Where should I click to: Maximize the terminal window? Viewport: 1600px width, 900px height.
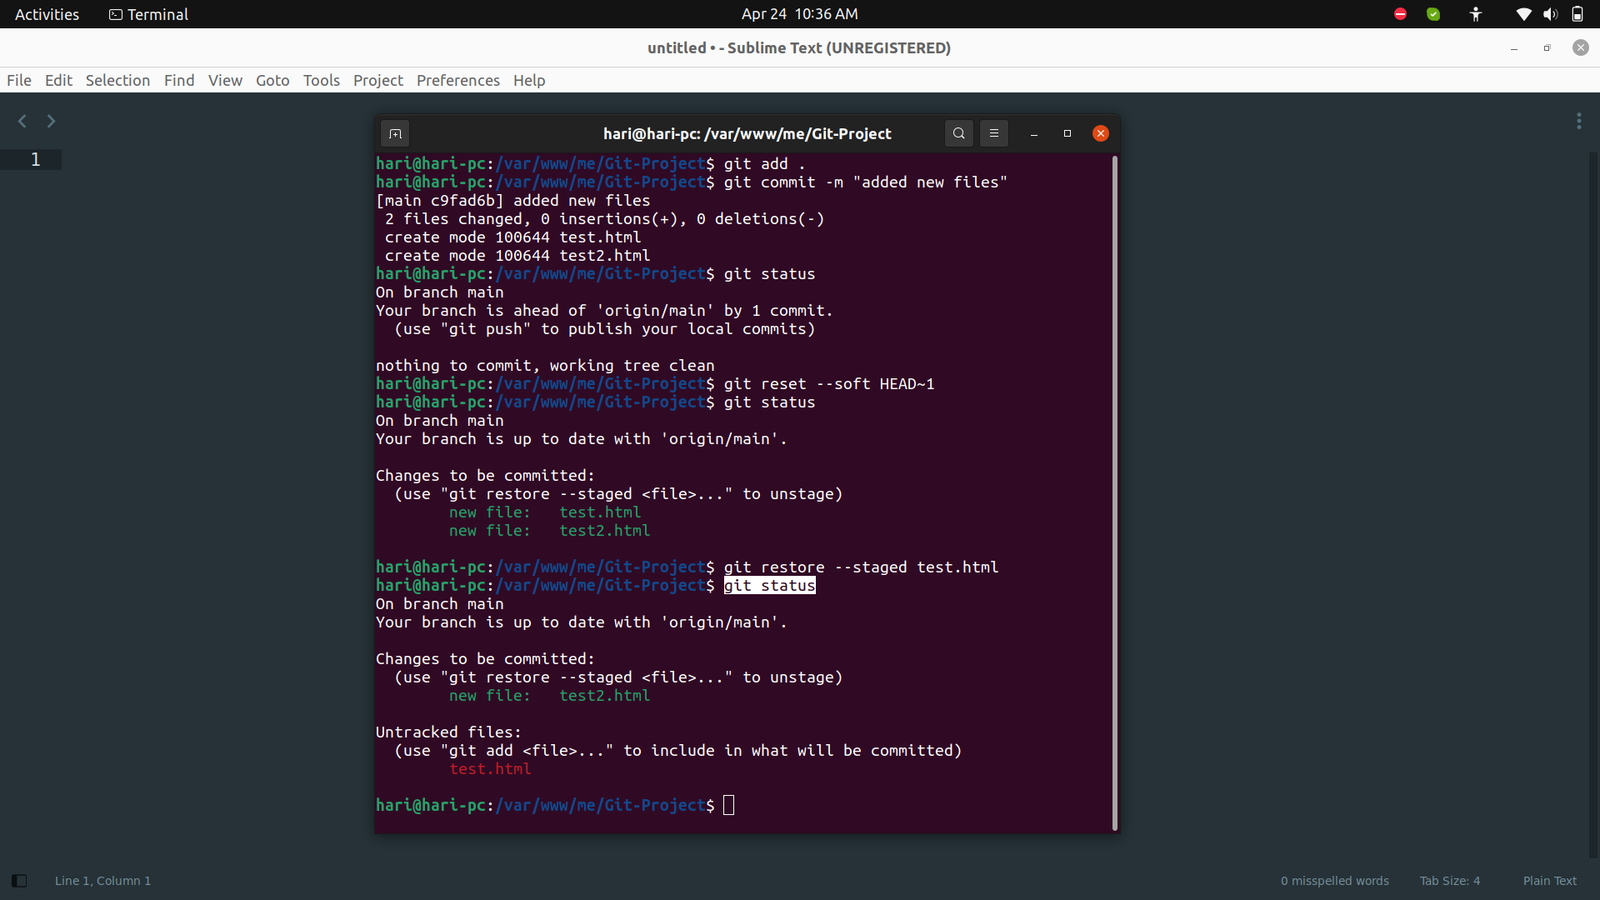pos(1067,133)
